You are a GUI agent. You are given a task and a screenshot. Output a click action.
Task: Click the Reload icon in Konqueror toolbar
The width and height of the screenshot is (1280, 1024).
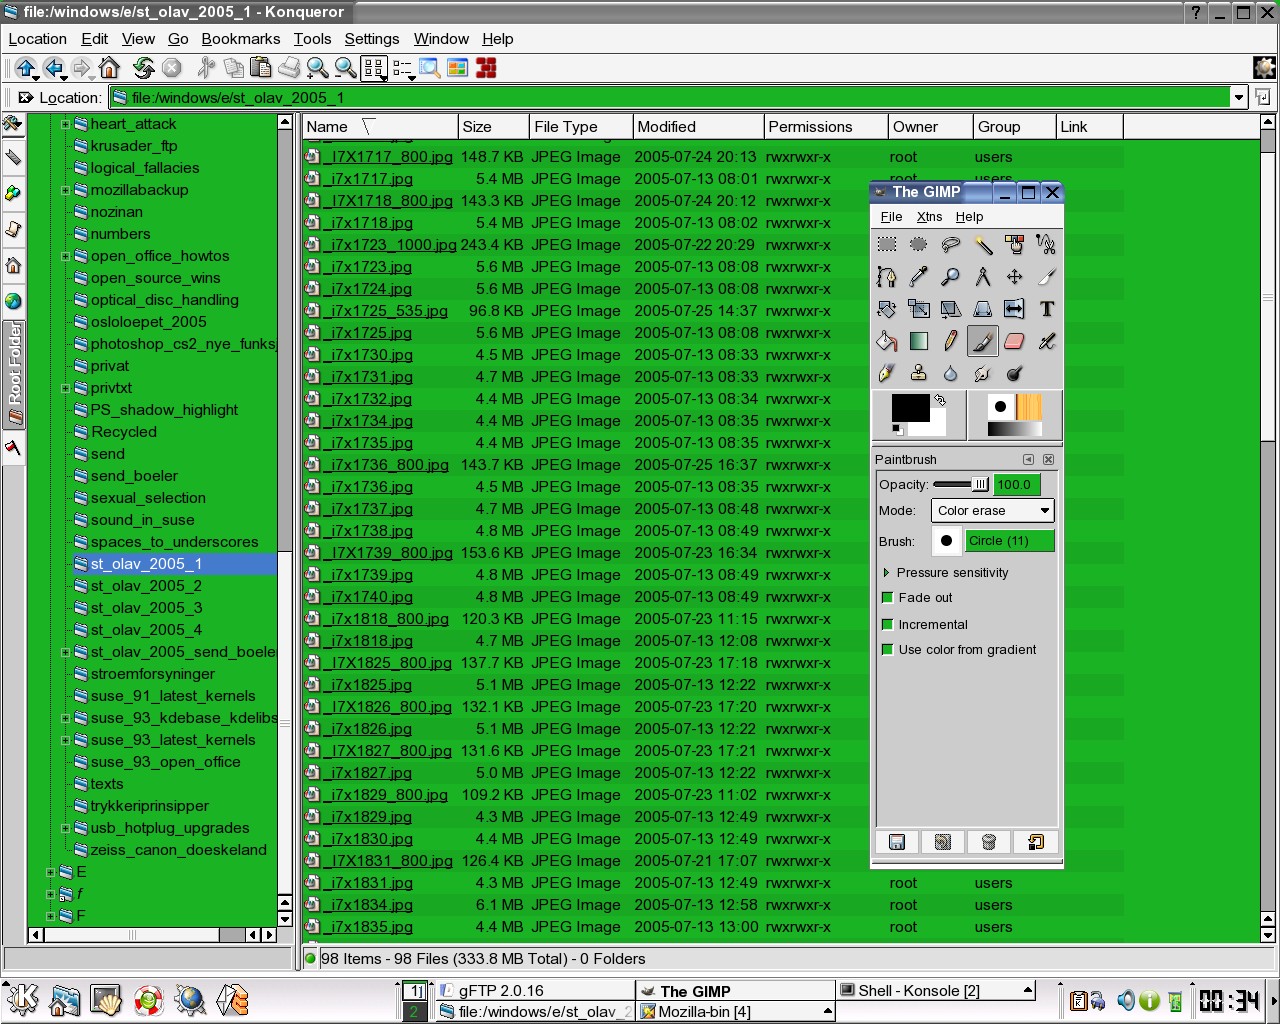(x=143, y=68)
